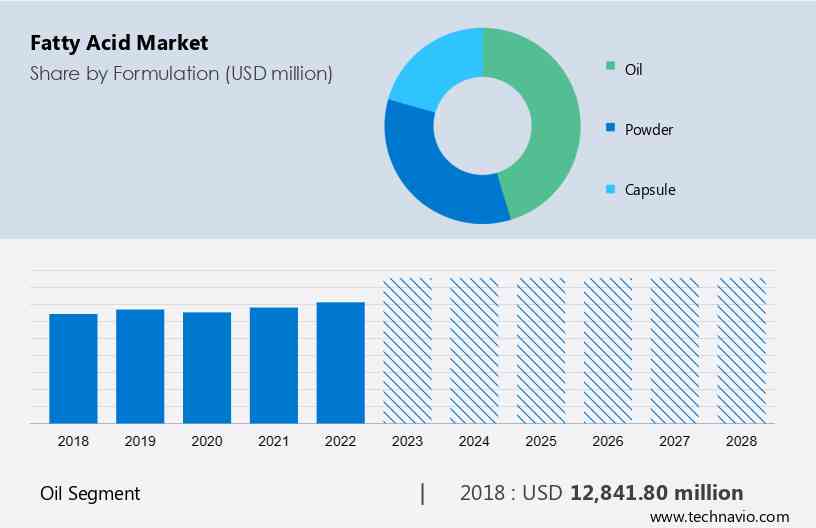Click the Share by Formulation subtitle

181,73
